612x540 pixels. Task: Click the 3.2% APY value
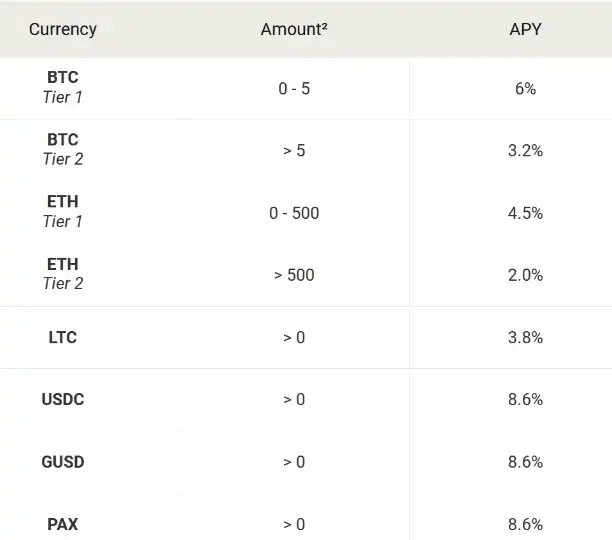(525, 150)
